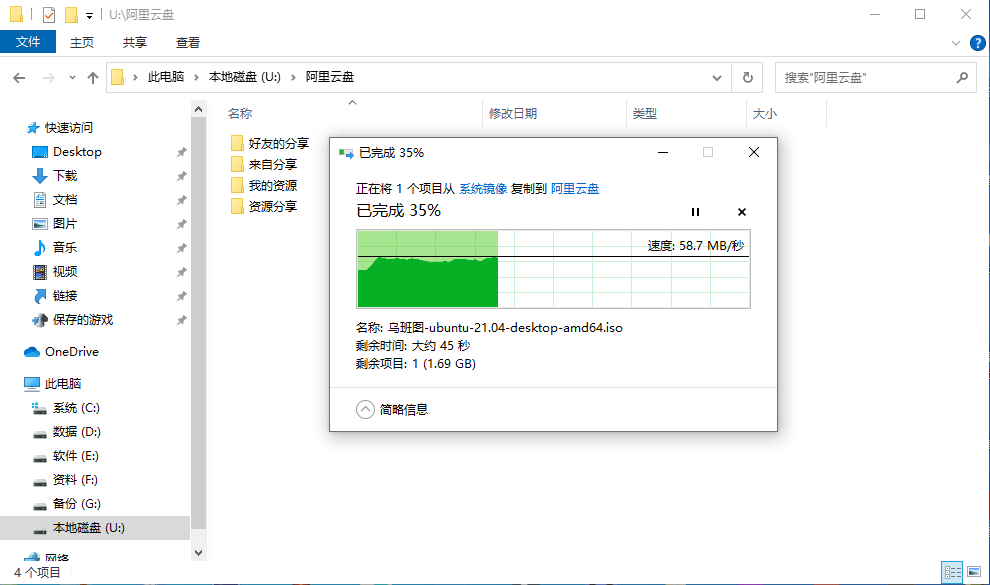
Task: Cancel the copy with the X button
Action: (741, 212)
